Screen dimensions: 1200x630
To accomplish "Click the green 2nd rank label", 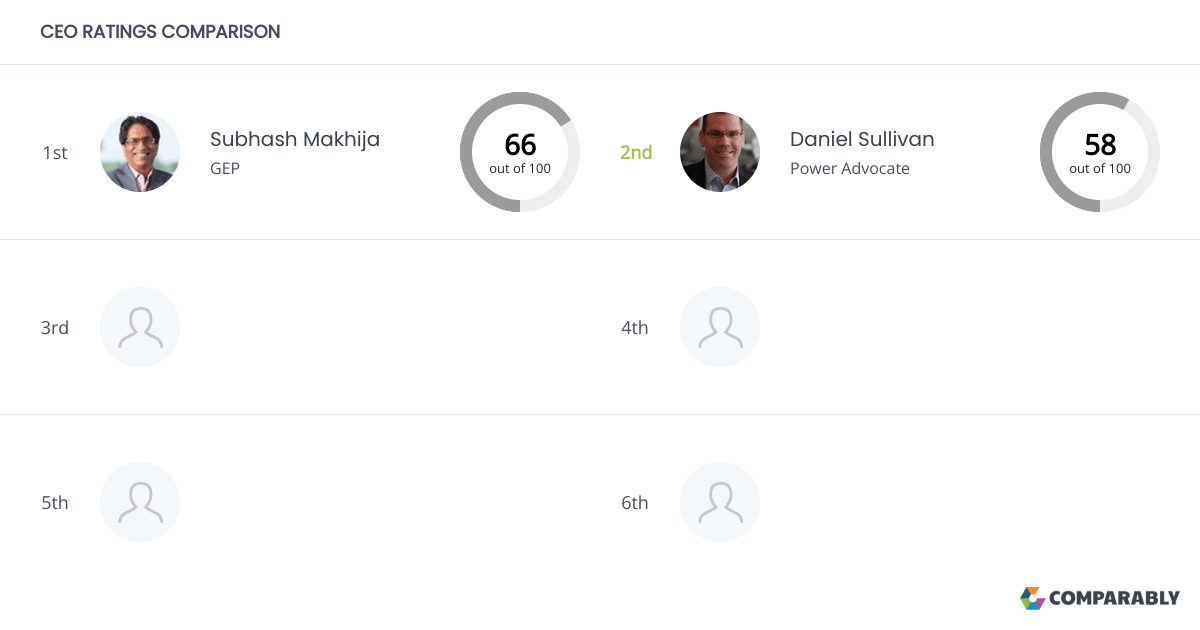I will (x=636, y=152).
